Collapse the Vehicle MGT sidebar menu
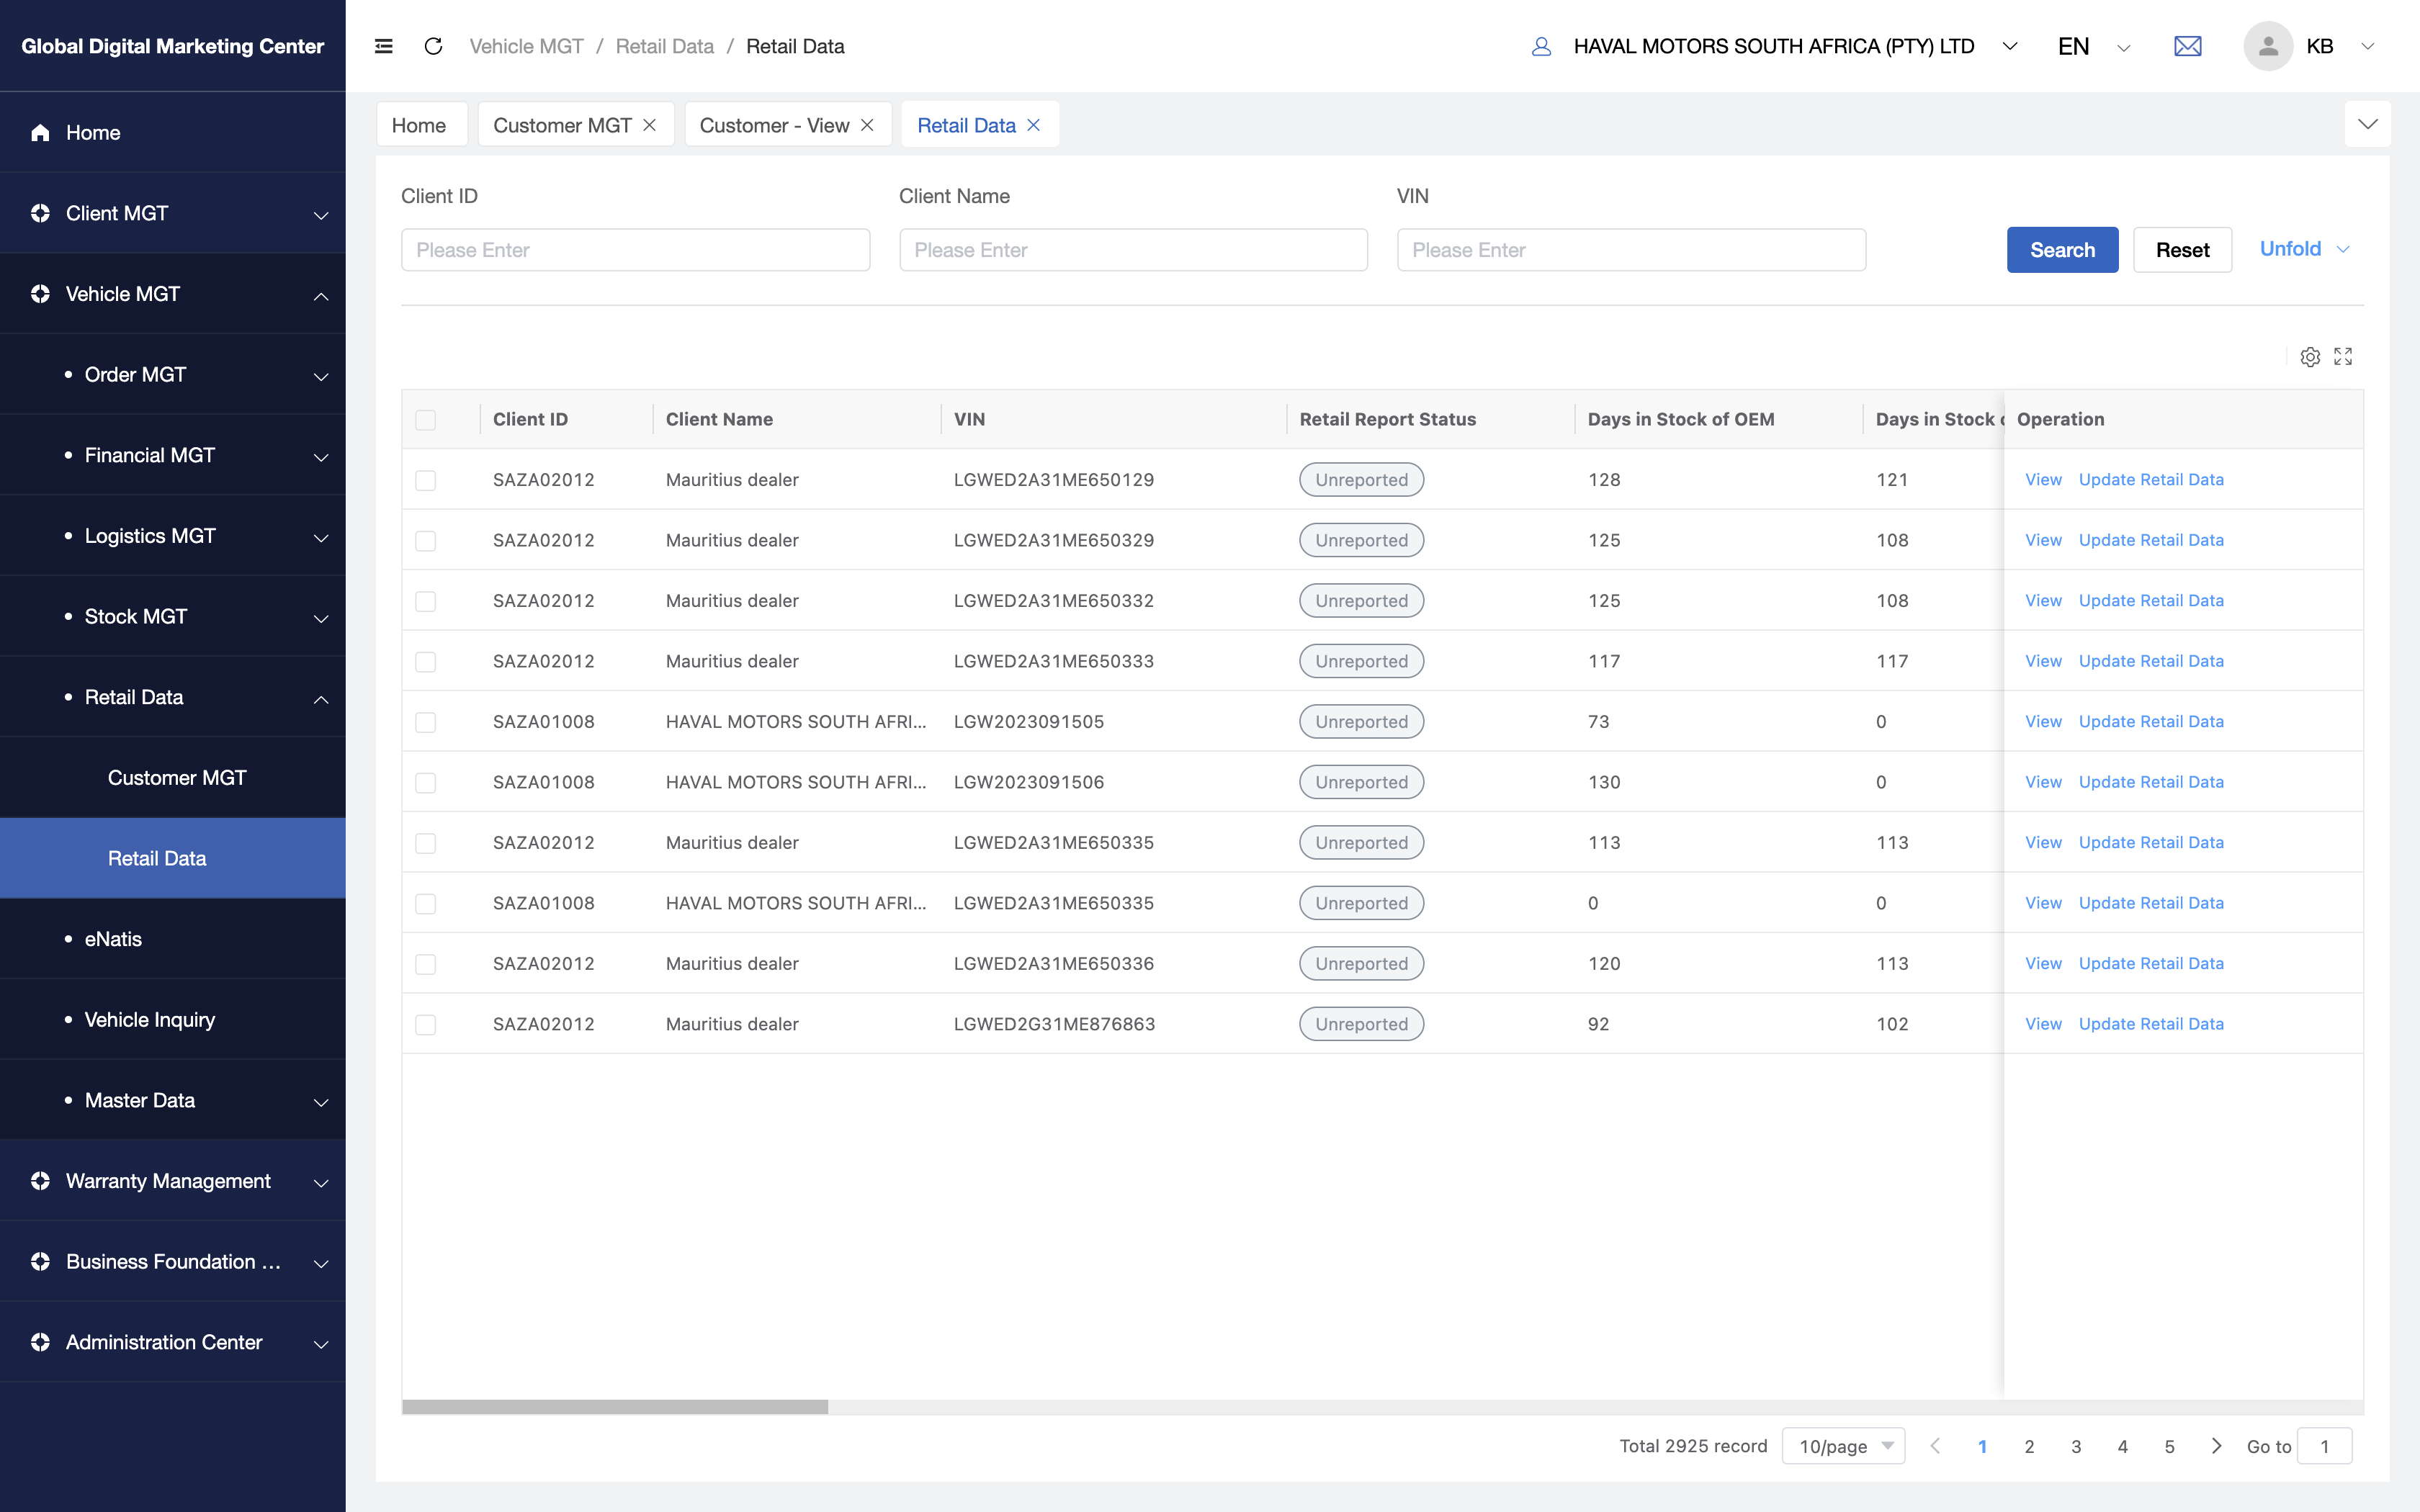The width and height of the screenshot is (2420, 1512). [321, 296]
